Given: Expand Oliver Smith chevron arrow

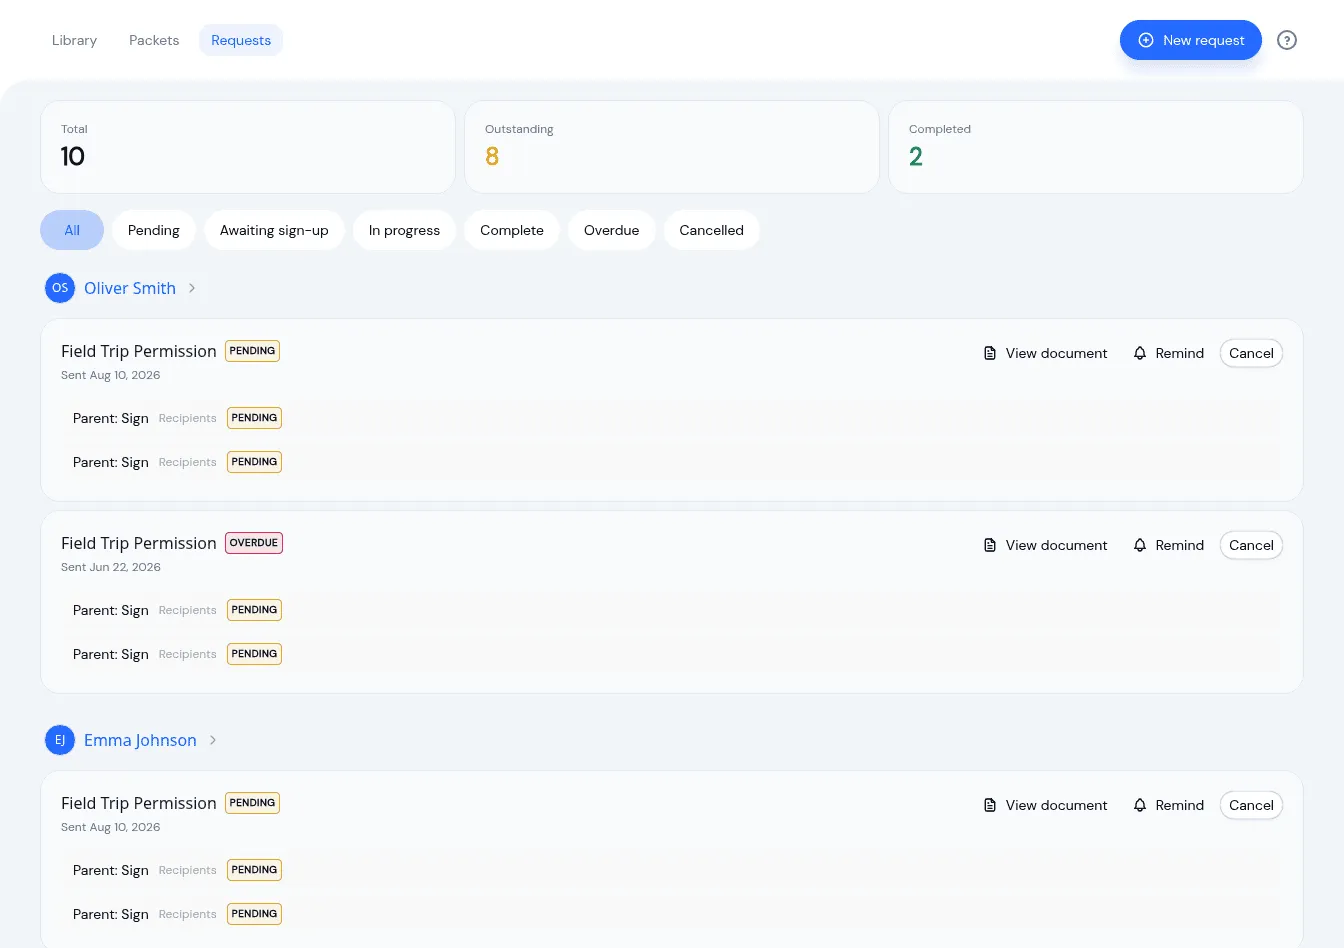Looking at the screenshot, I should tap(192, 288).
